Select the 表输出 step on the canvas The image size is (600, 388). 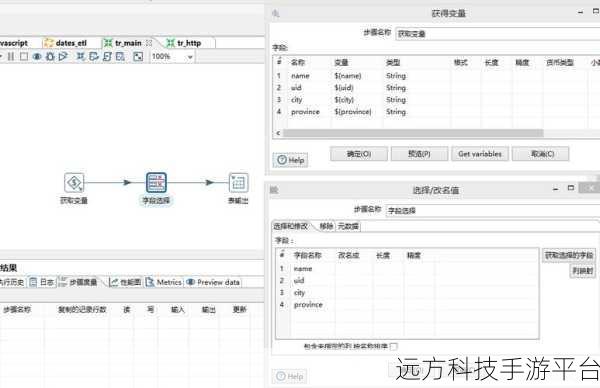238,183
